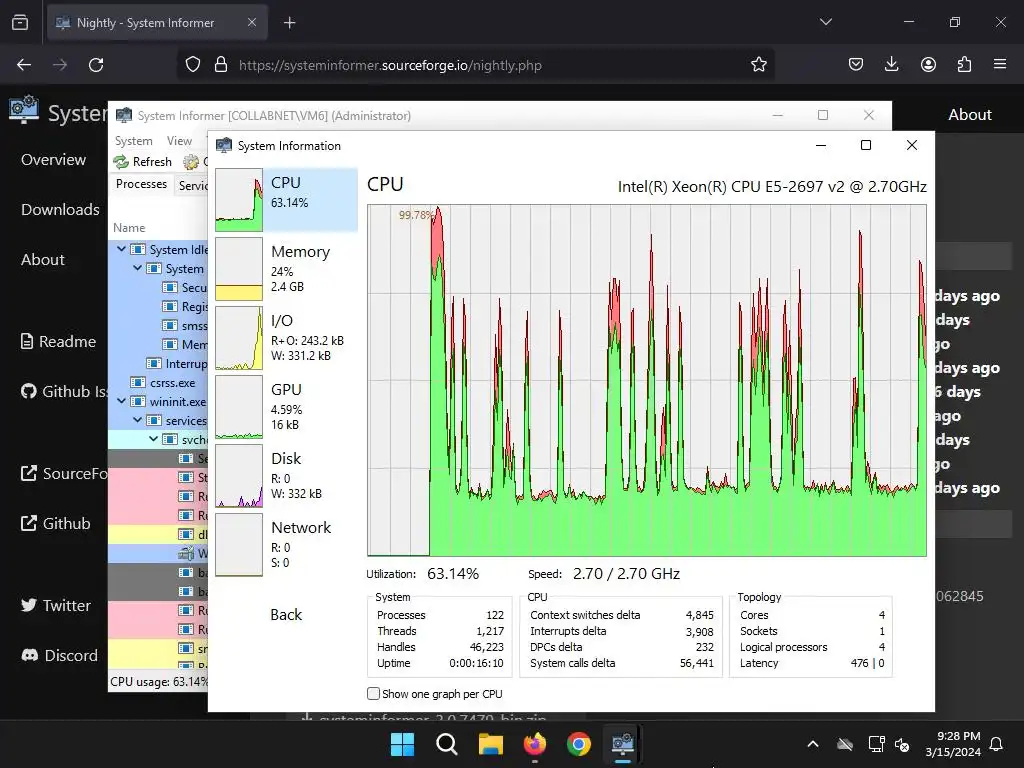Open the Readme link with document icon
The height and width of the screenshot is (768, 1024).
(58, 342)
